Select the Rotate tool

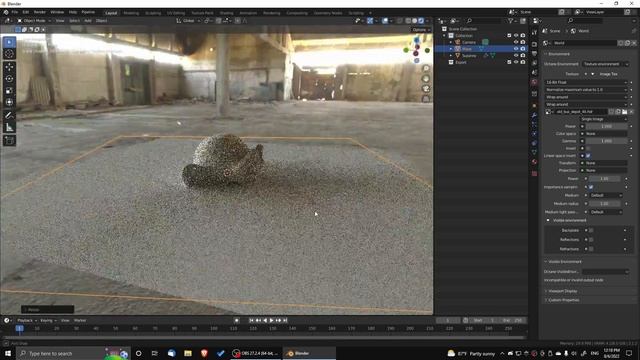pyautogui.click(x=9, y=79)
